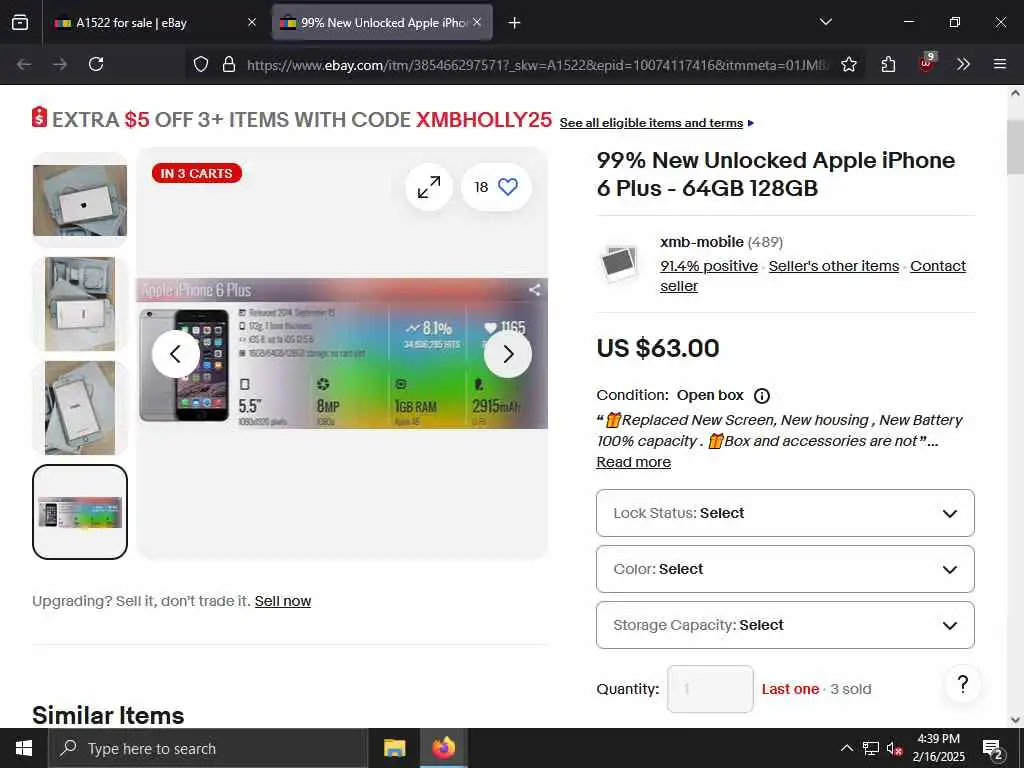The width and height of the screenshot is (1024, 768).
Task: Open Firefox View icon in tab bar
Action: pyautogui.click(x=20, y=22)
